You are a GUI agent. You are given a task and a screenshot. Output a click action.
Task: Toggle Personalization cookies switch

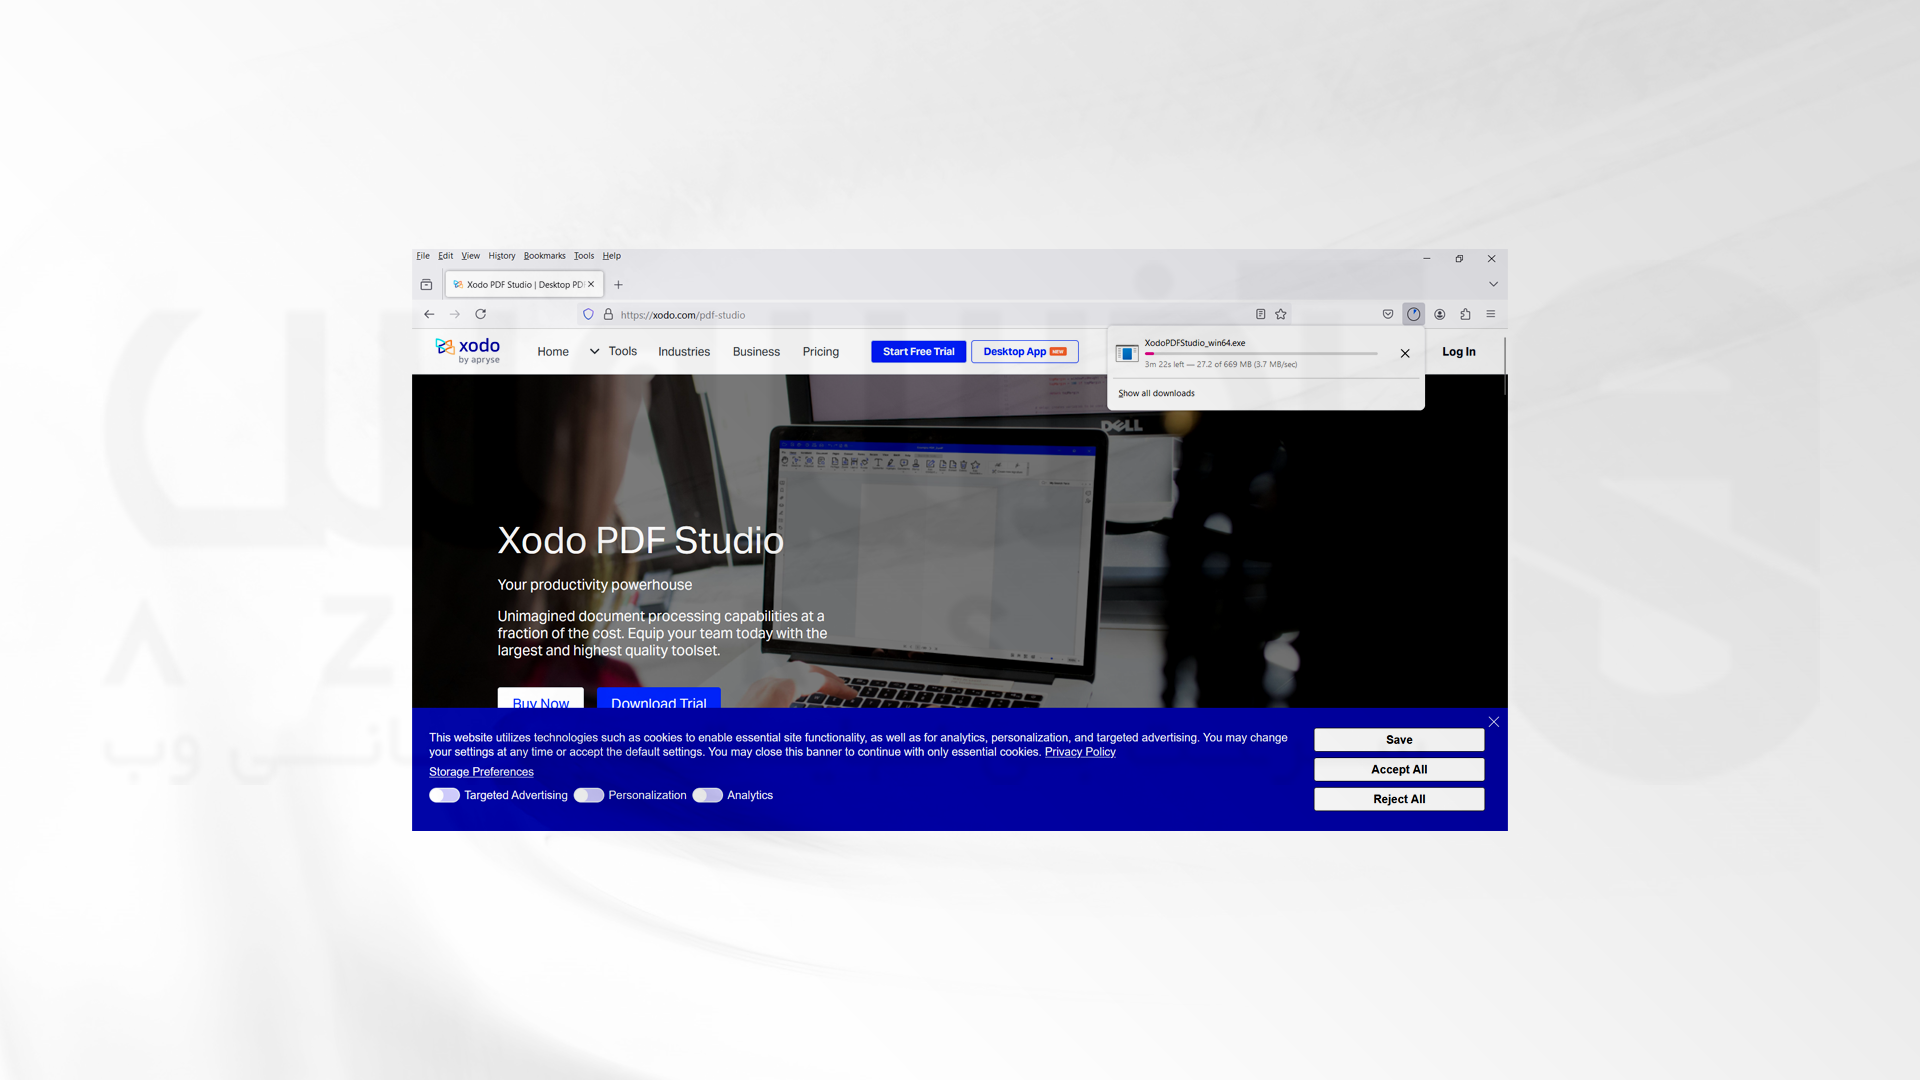click(589, 795)
